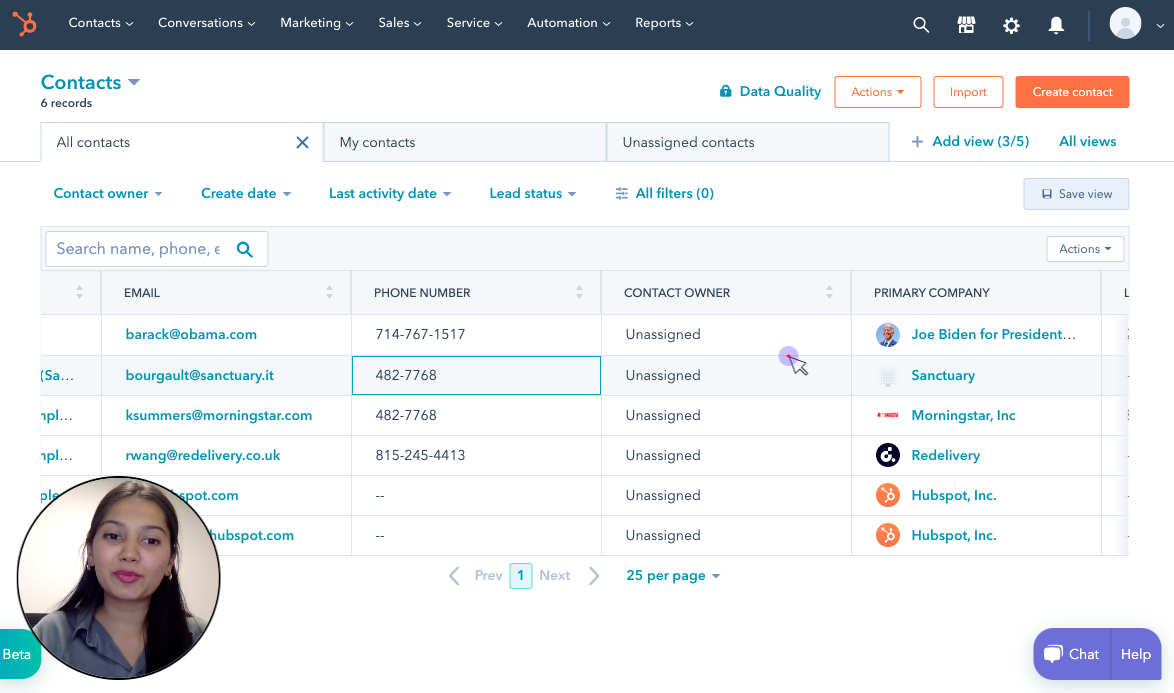1174x693 pixels.
Task: Open the 25 per page dropdown
Action: (x=673, y=576)
